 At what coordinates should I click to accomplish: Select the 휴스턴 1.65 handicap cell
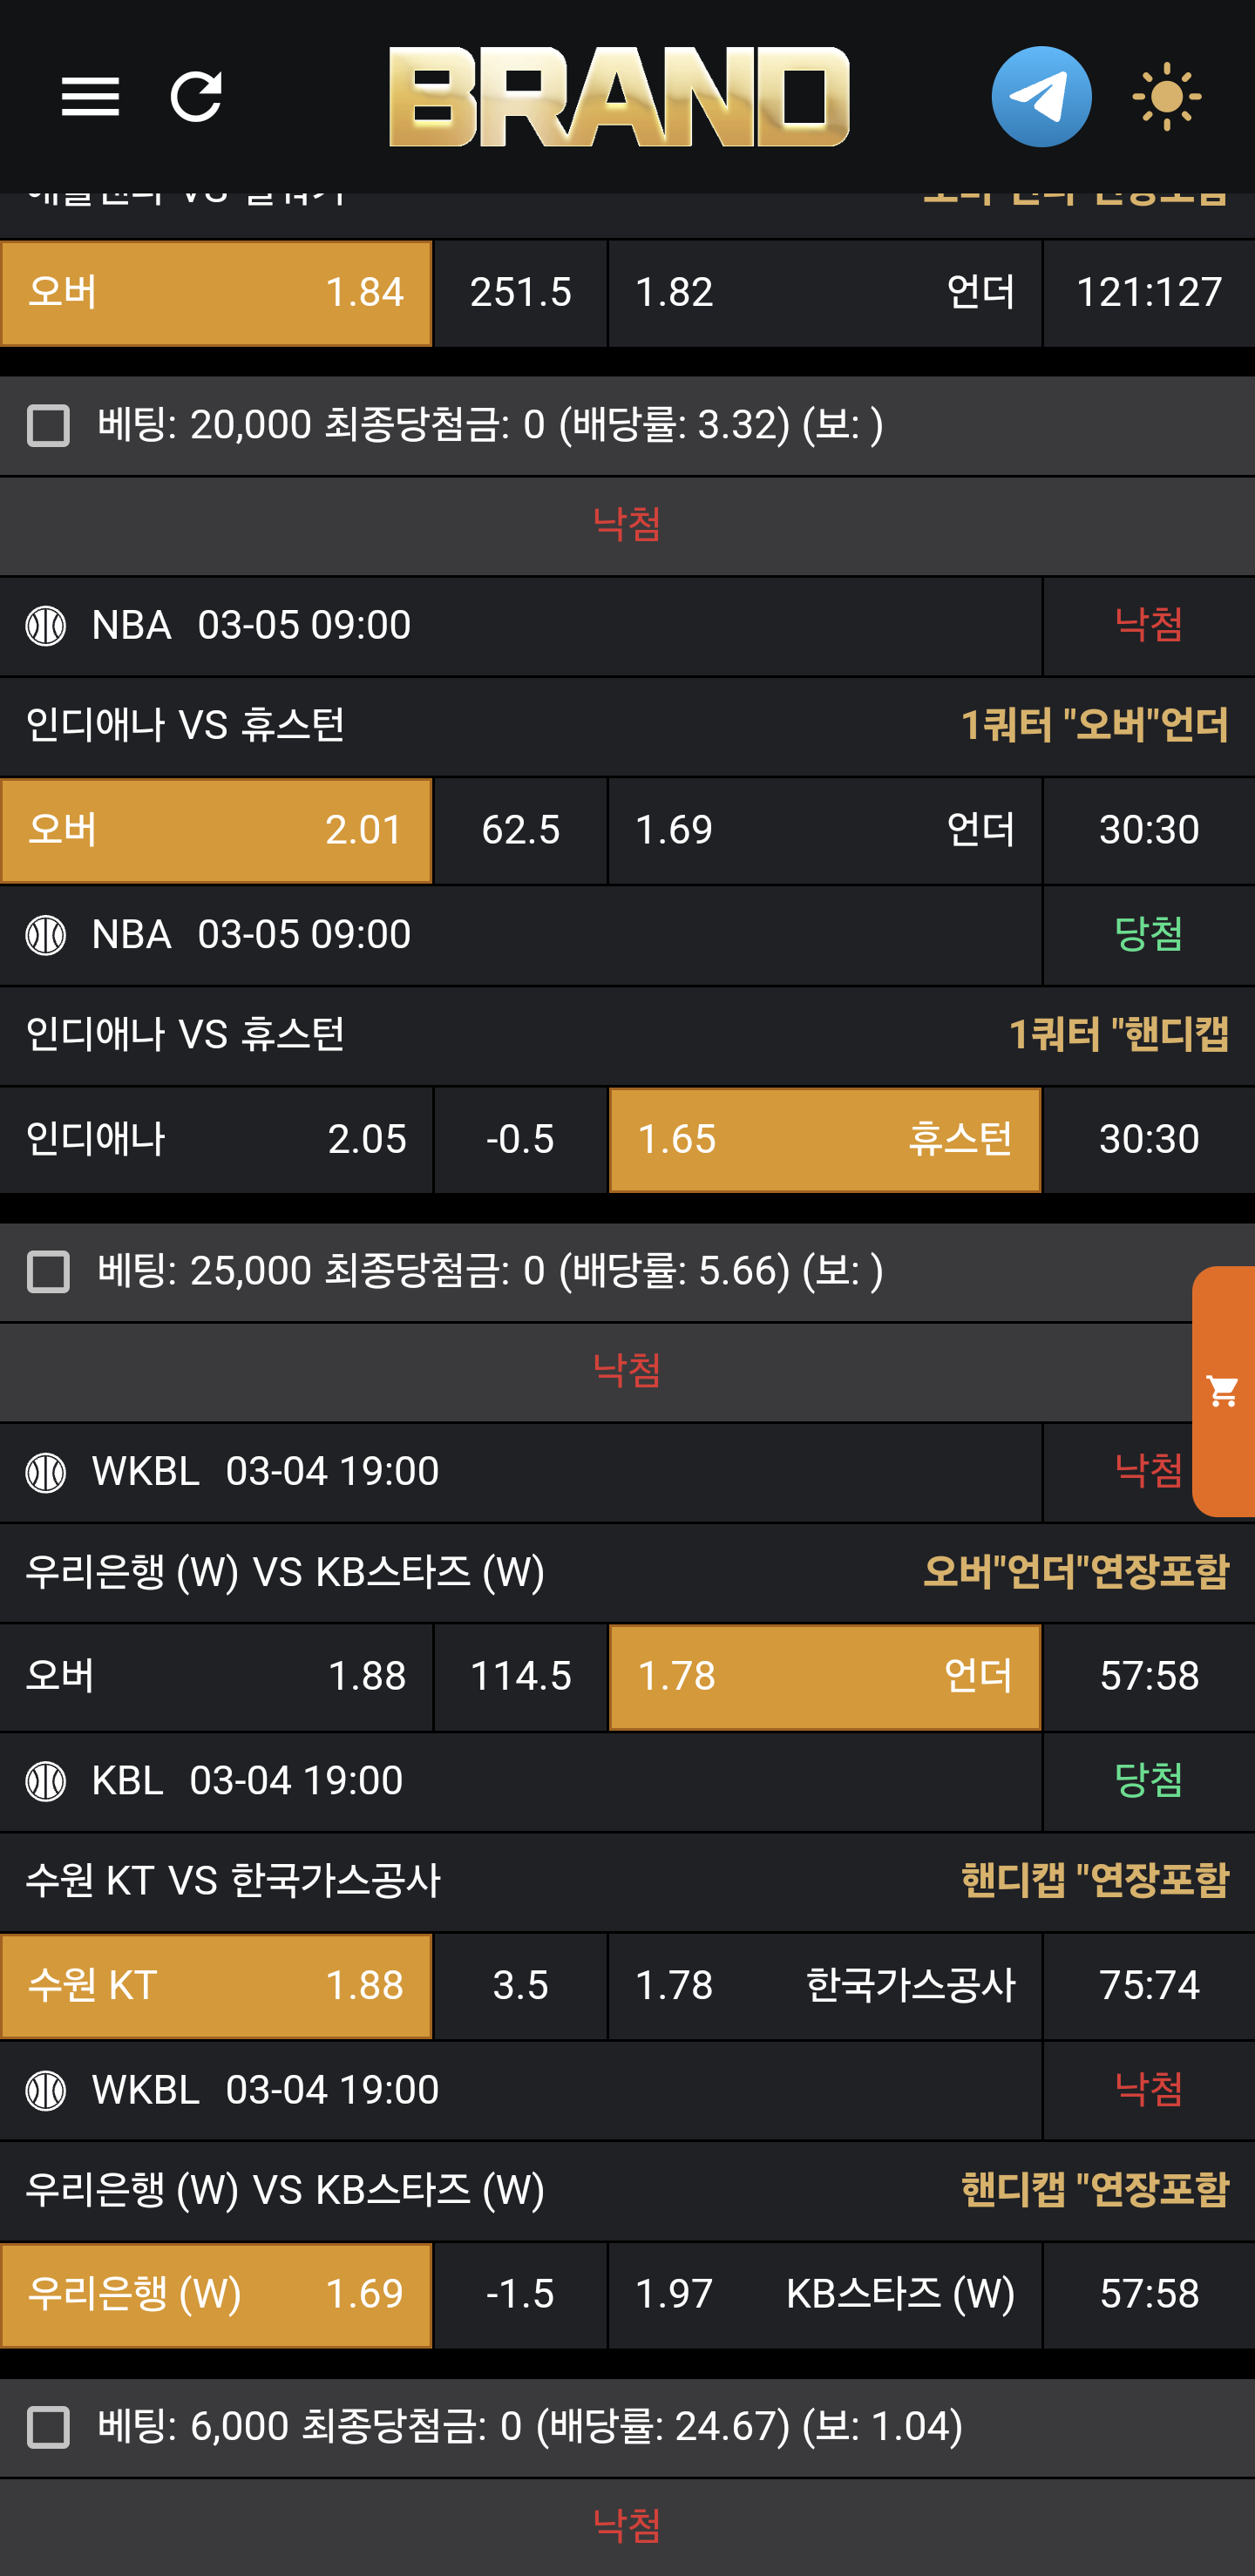(x=825, y=1140)
